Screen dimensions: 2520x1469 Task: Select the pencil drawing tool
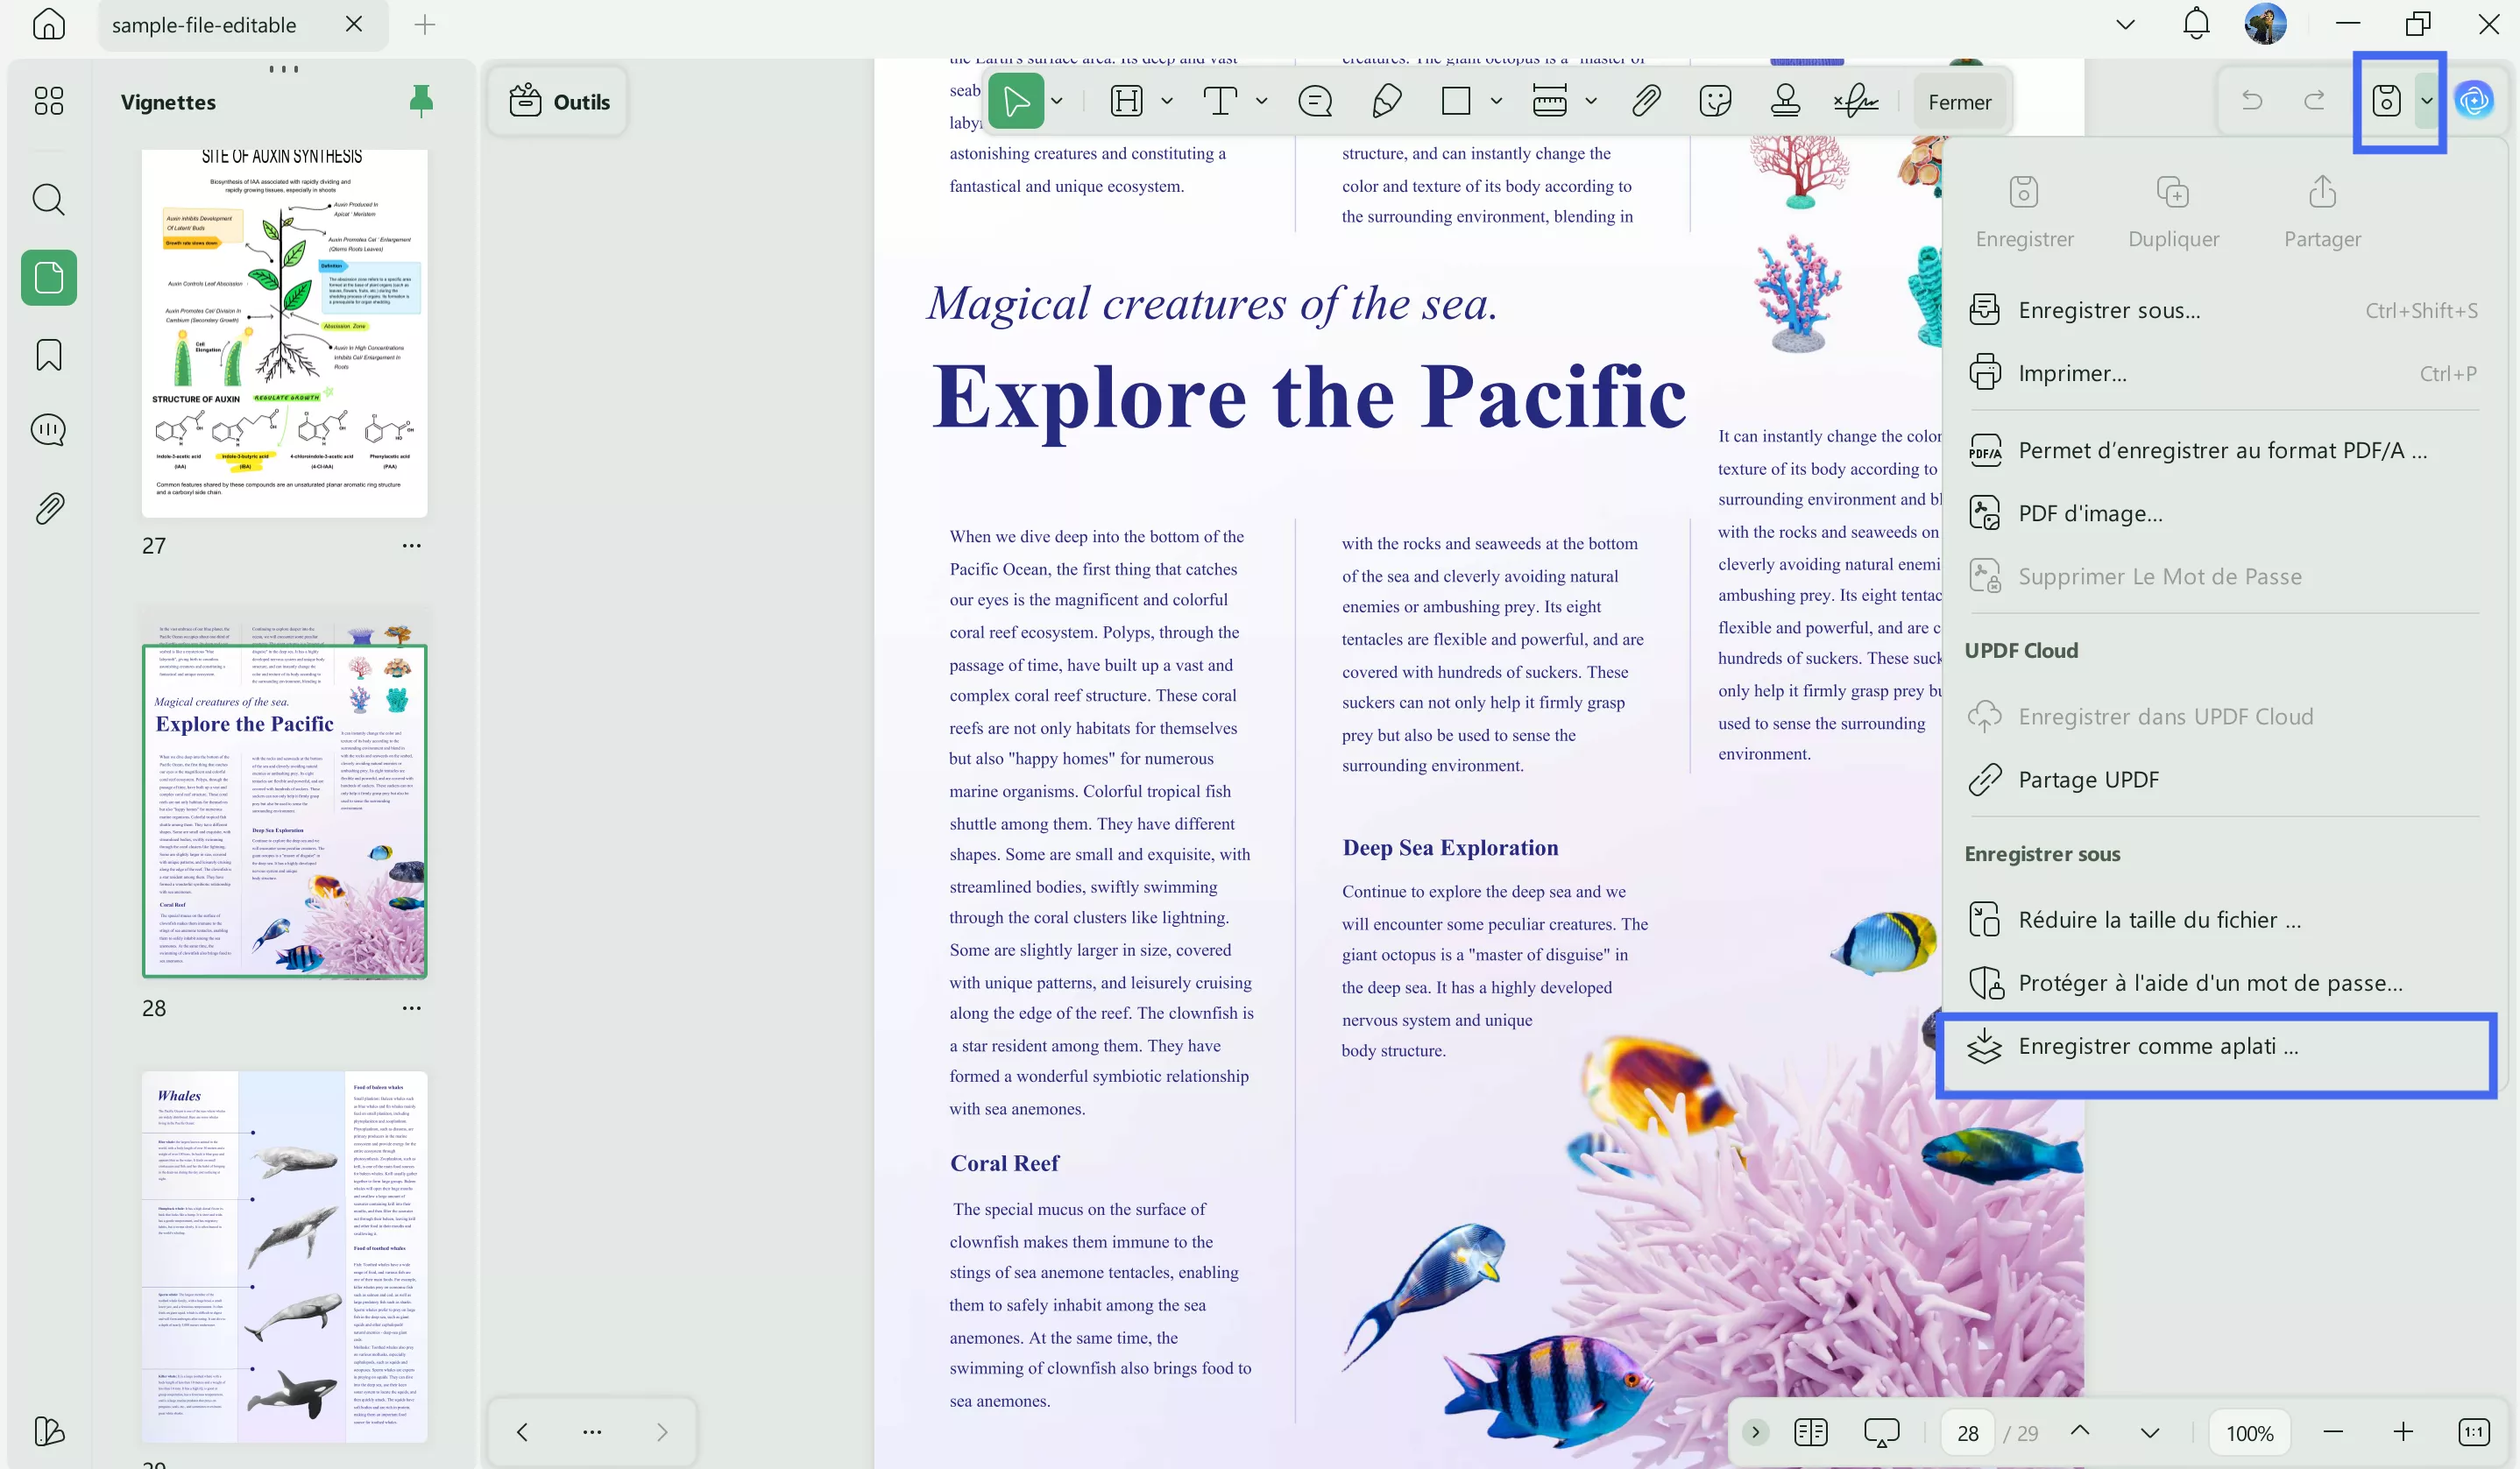click(x=1386, y=101)
